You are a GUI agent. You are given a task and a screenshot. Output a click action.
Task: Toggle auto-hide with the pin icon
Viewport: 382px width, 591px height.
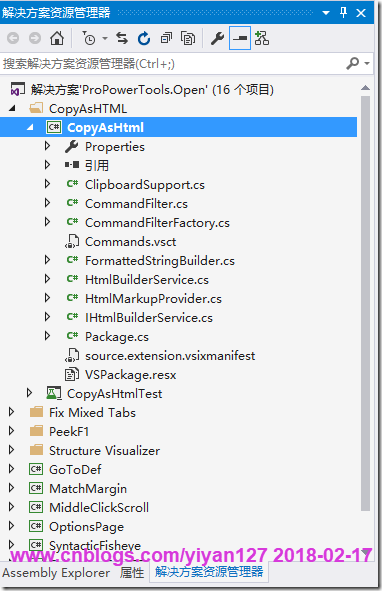pos(343,13)
